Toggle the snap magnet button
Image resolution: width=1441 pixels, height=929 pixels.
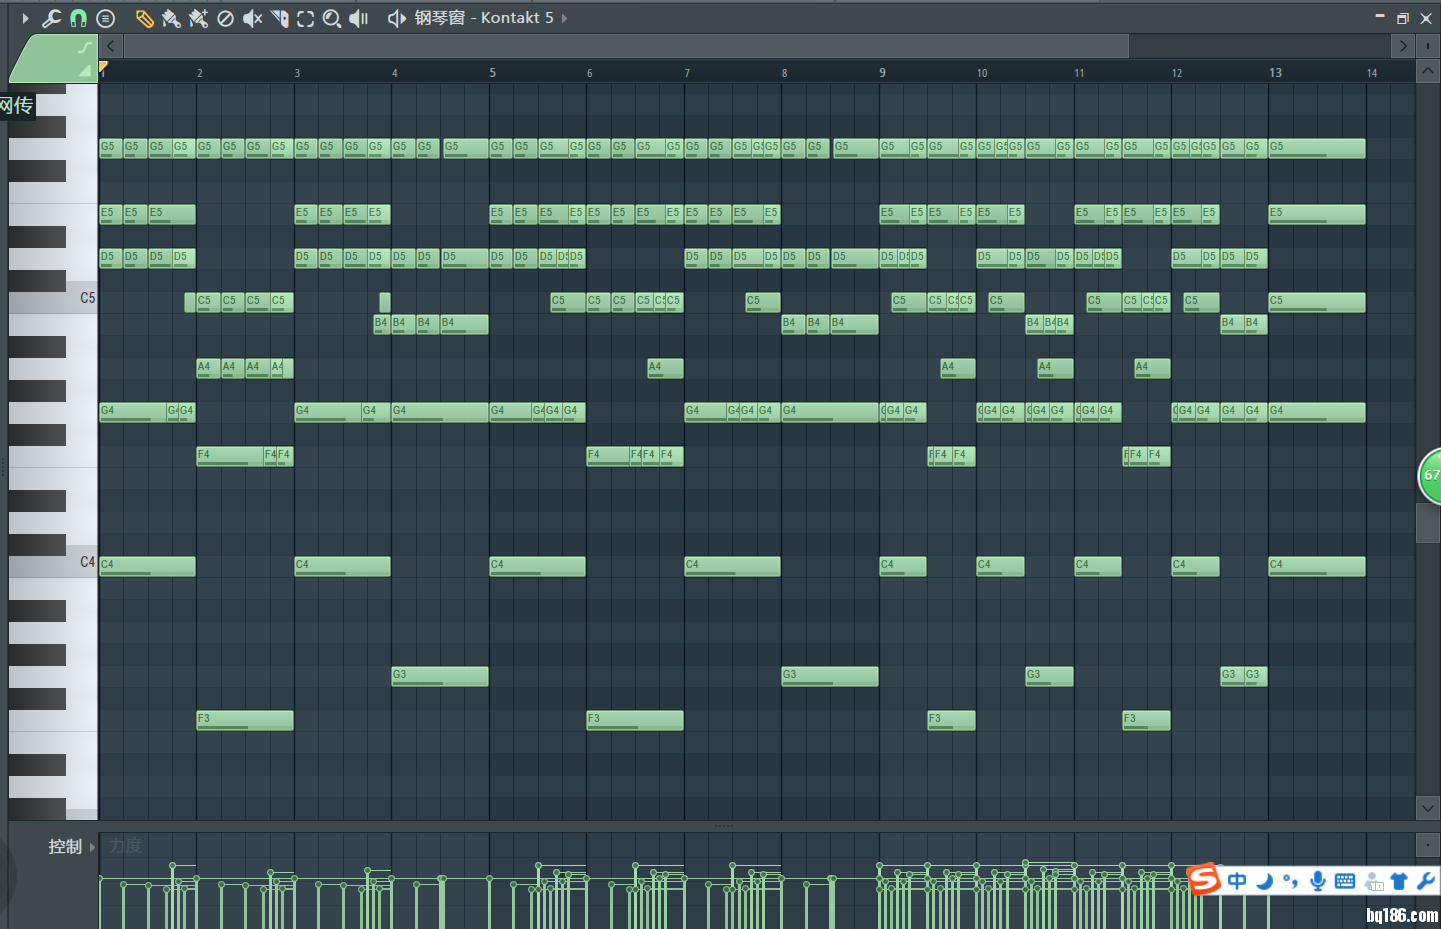click(78, 18)
